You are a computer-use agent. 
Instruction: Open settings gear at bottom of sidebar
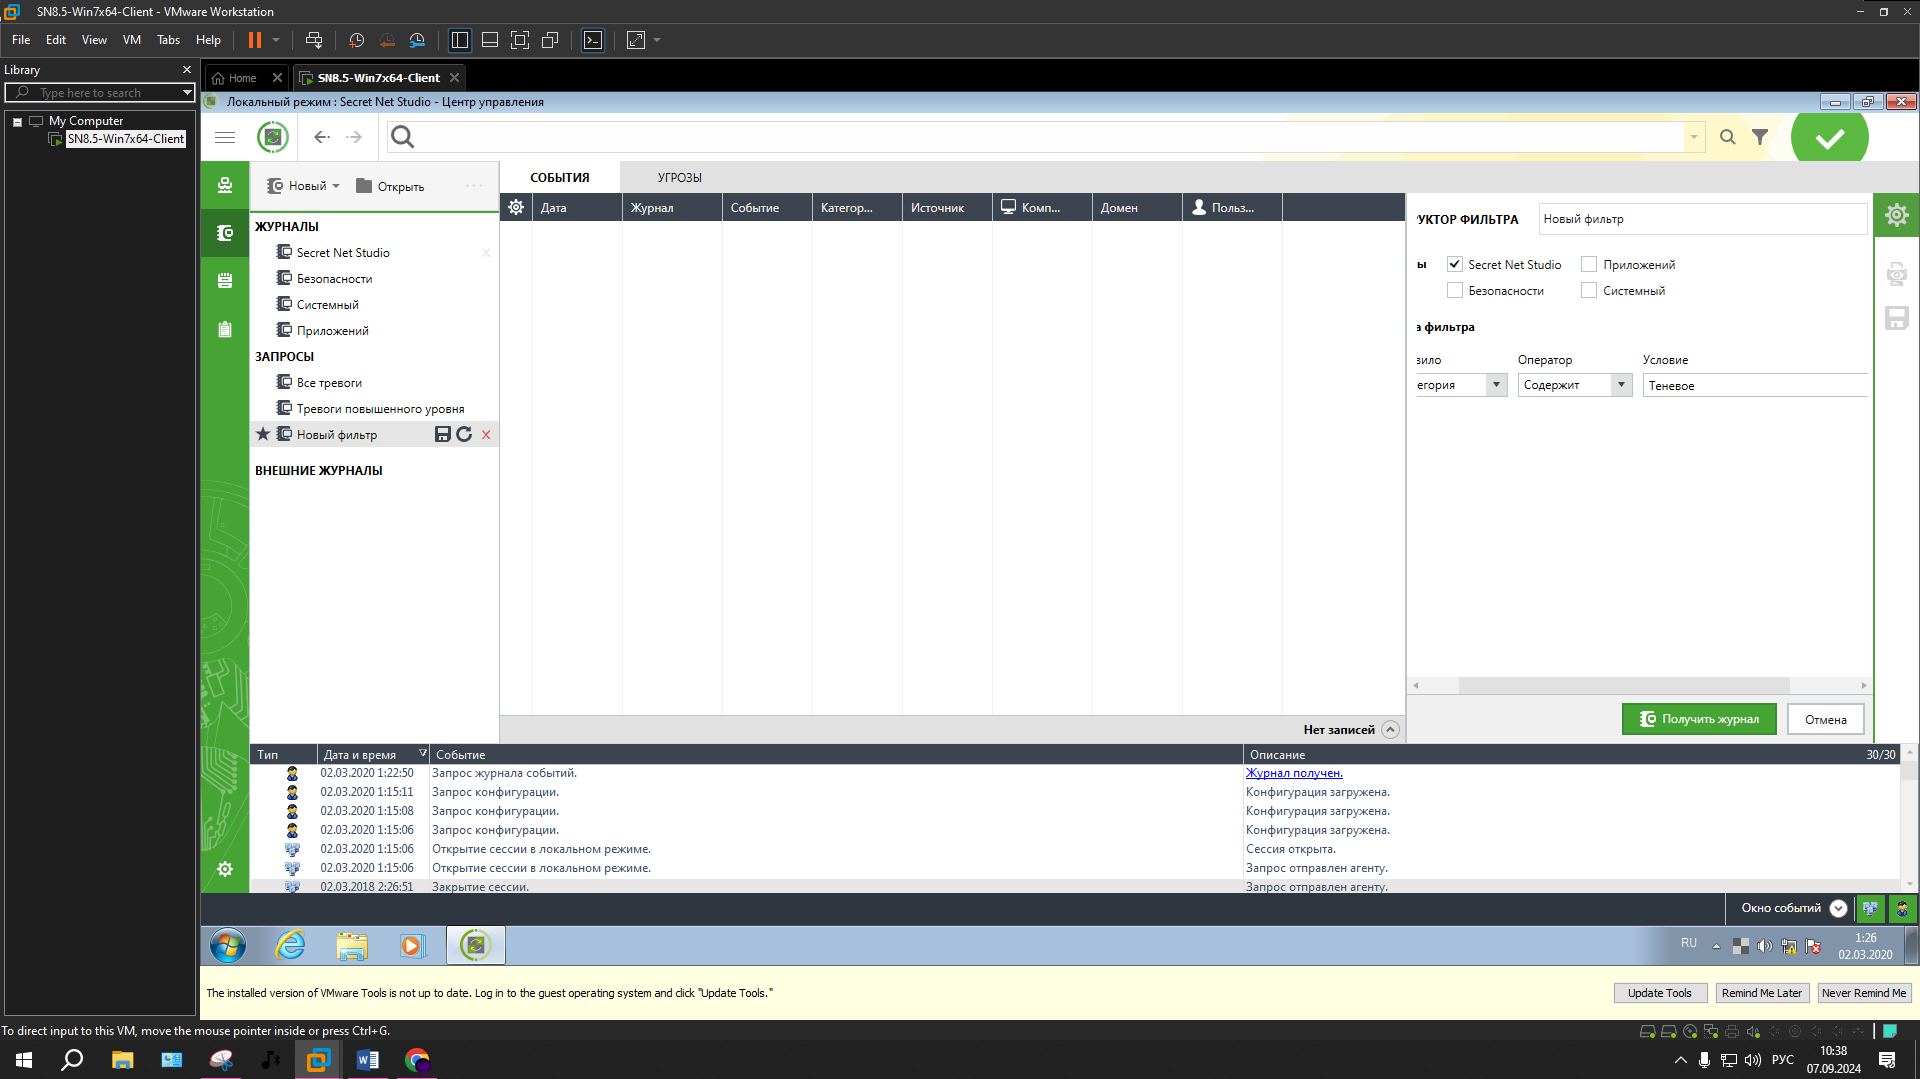[225, 869]
